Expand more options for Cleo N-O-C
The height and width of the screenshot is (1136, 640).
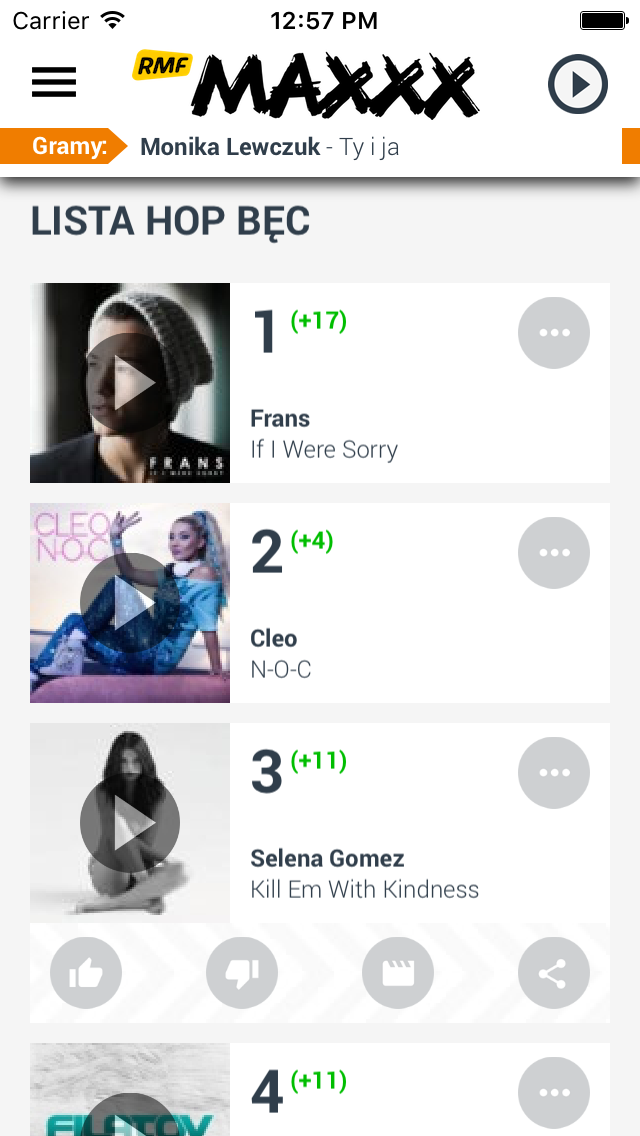[554, 553]
